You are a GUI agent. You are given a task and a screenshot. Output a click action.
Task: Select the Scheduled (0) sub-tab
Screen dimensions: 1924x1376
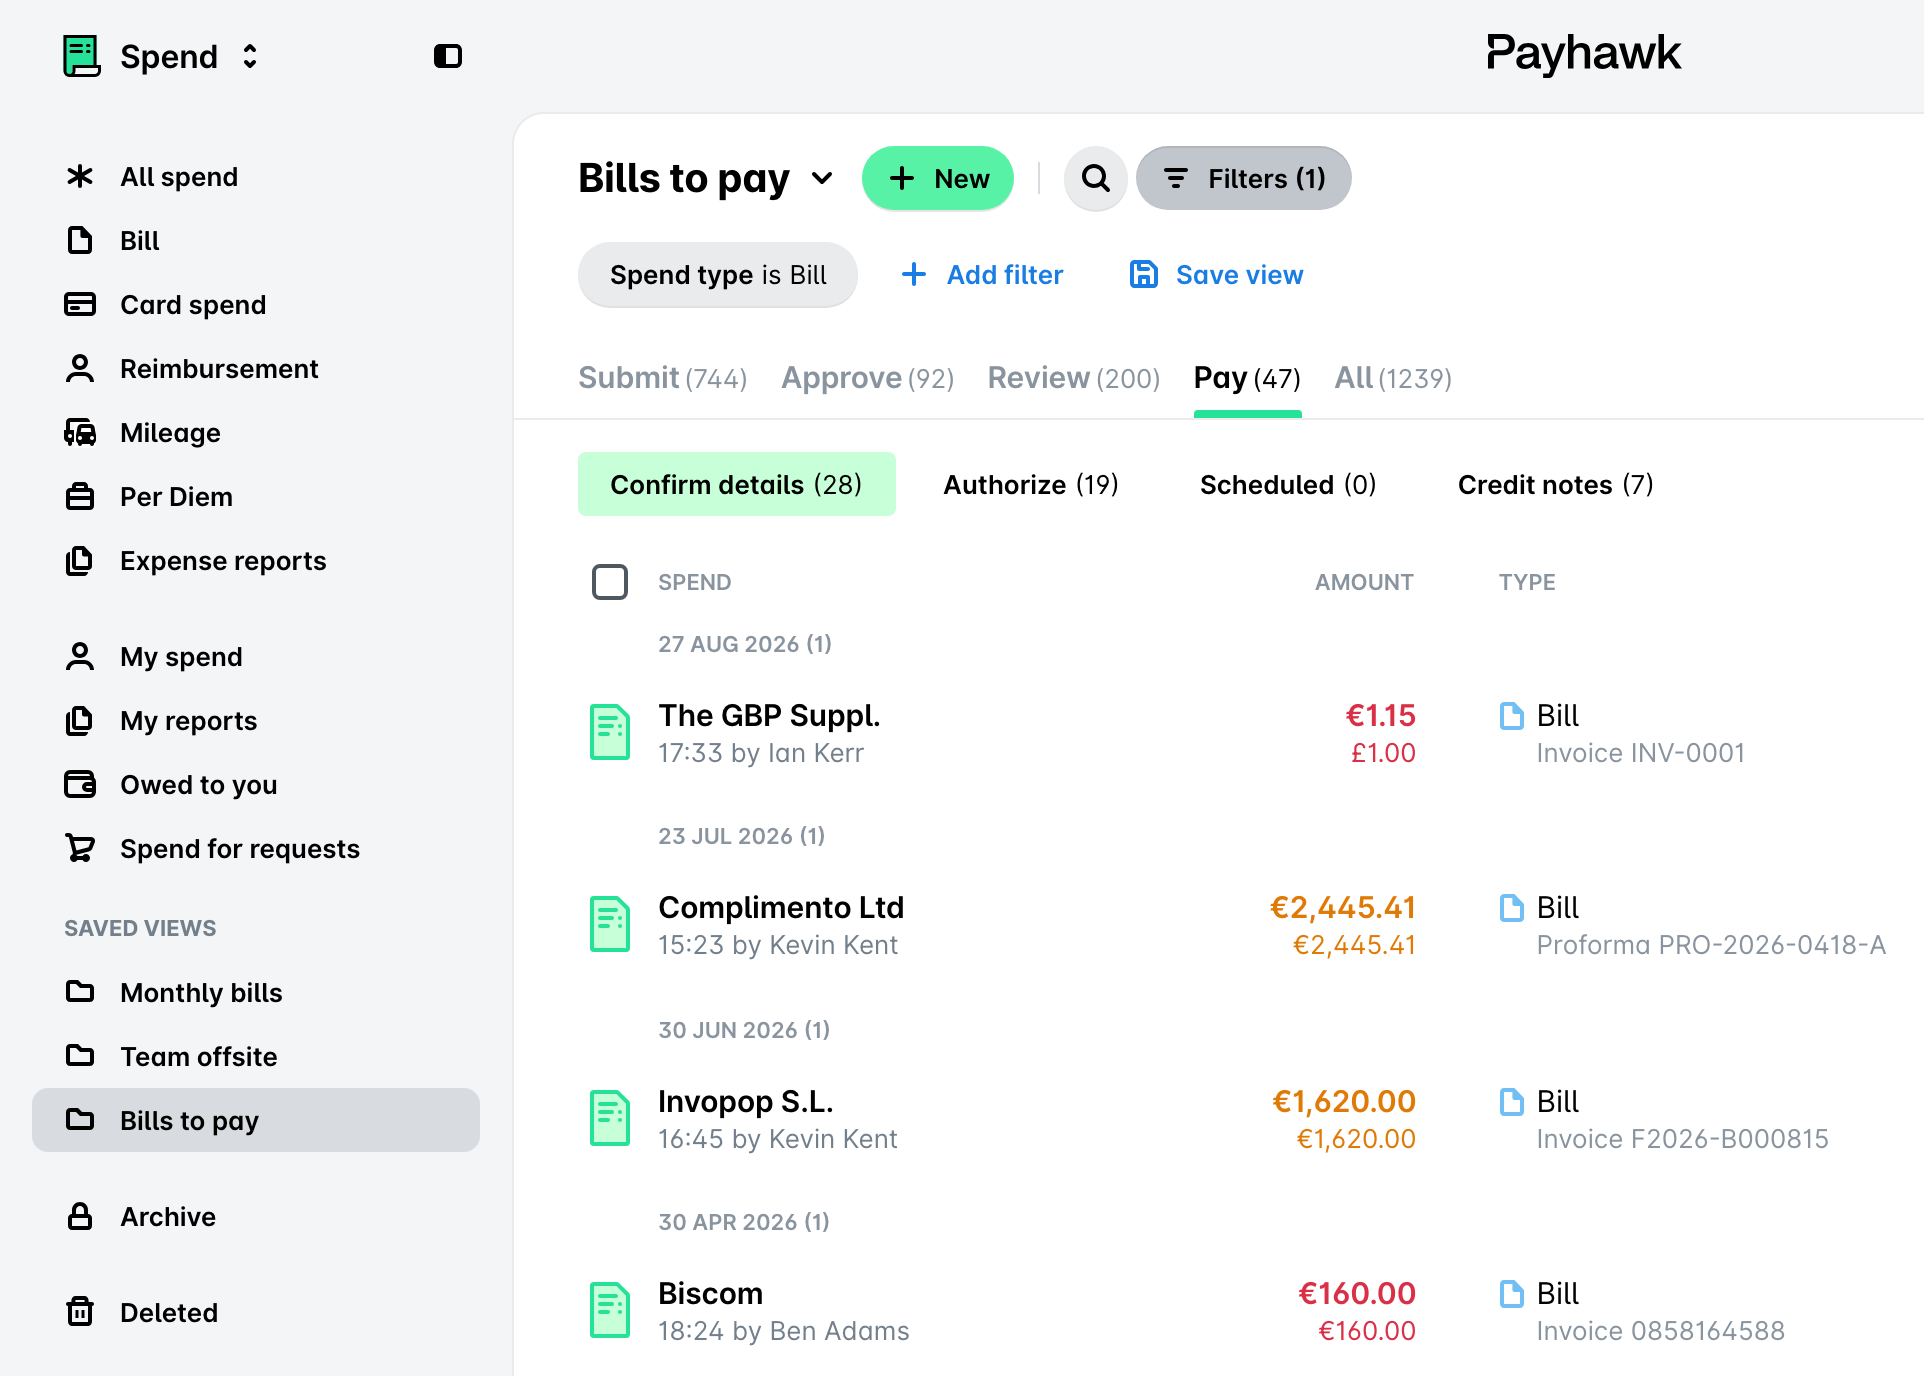pos(1288,485)
